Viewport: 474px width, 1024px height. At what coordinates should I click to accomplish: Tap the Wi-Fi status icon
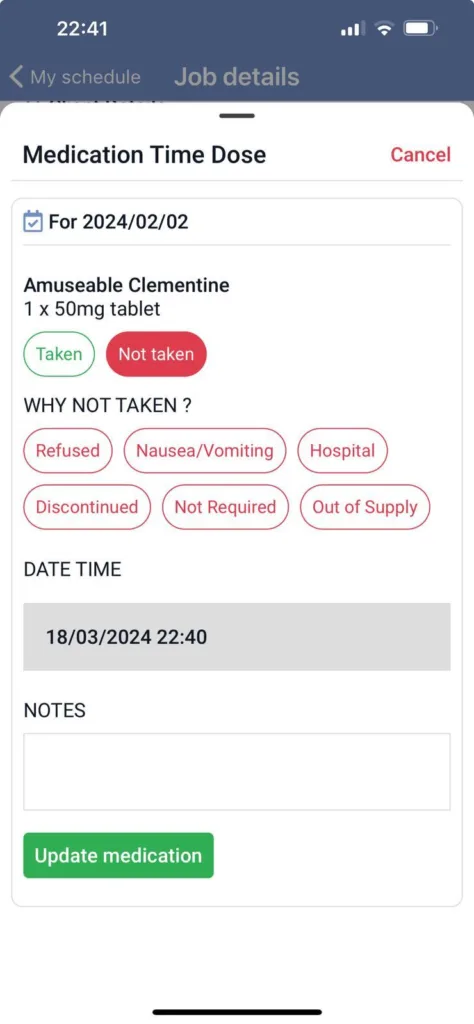385,29
